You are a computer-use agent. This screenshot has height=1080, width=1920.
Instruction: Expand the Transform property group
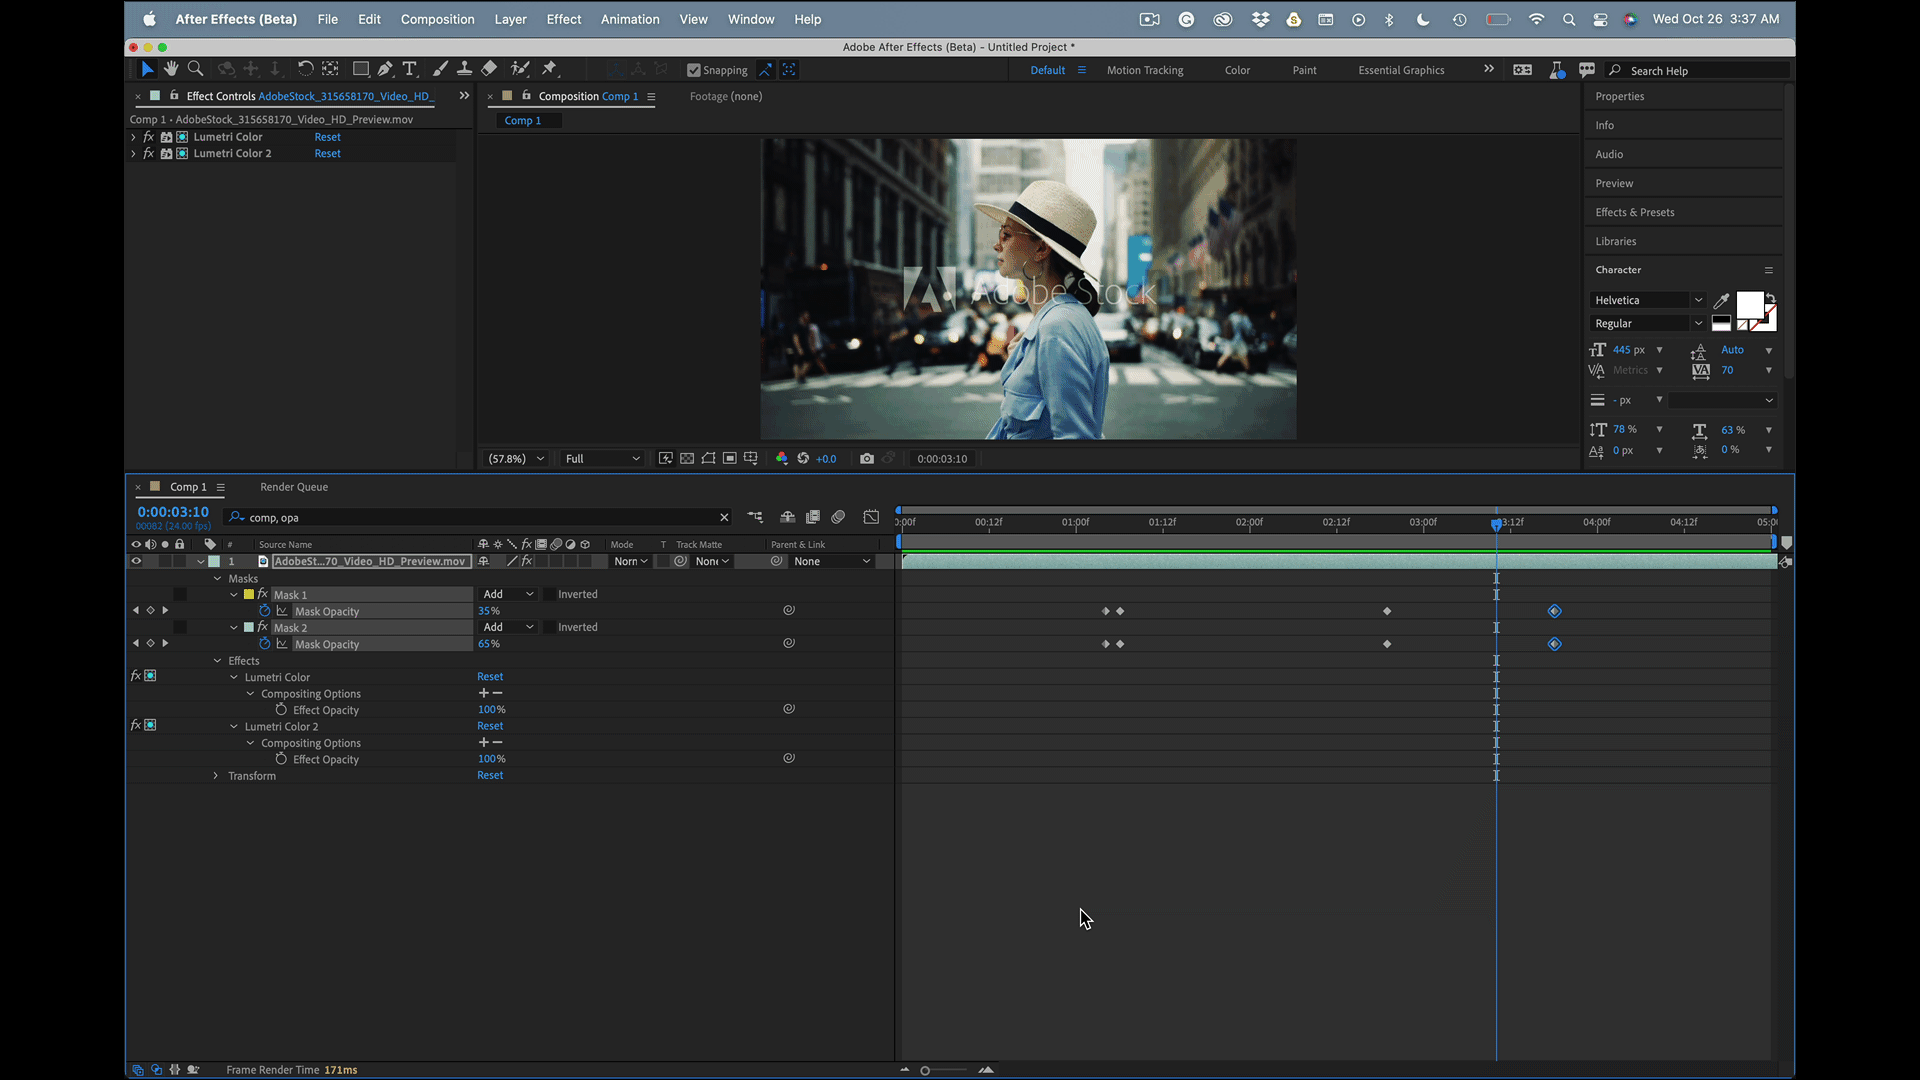tap(216, 776)
